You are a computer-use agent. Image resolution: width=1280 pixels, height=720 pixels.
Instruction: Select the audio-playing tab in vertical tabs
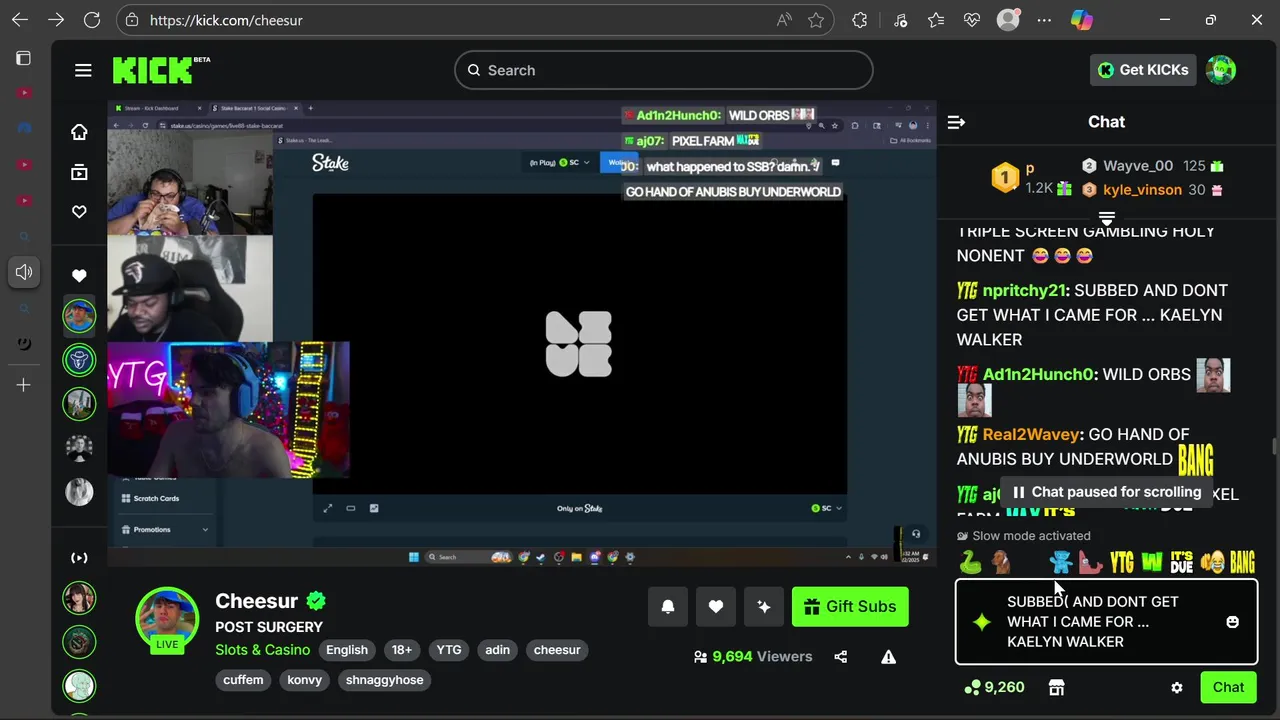coord(24,272)
